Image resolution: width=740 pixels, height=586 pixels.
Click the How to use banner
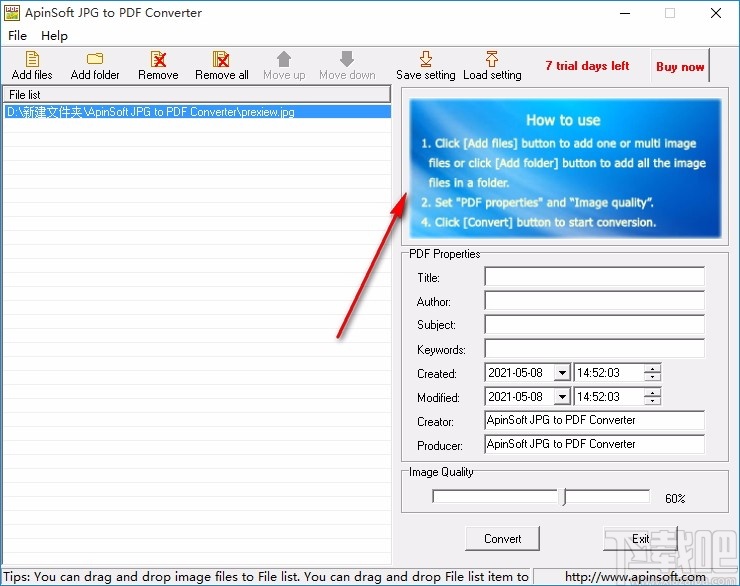click(565, 168)
